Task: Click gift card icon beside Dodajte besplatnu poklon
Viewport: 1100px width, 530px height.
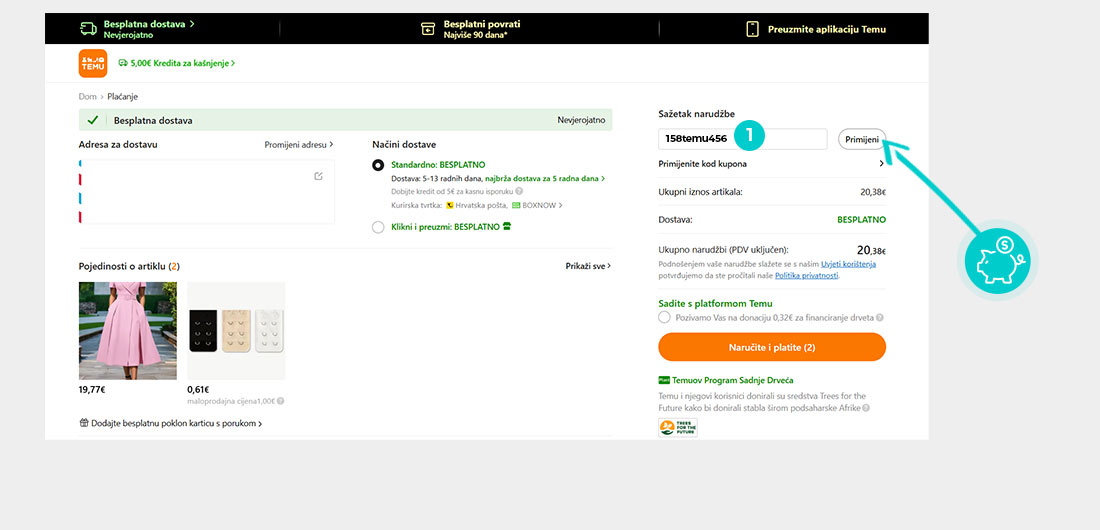Action: (x=84, y=423)
